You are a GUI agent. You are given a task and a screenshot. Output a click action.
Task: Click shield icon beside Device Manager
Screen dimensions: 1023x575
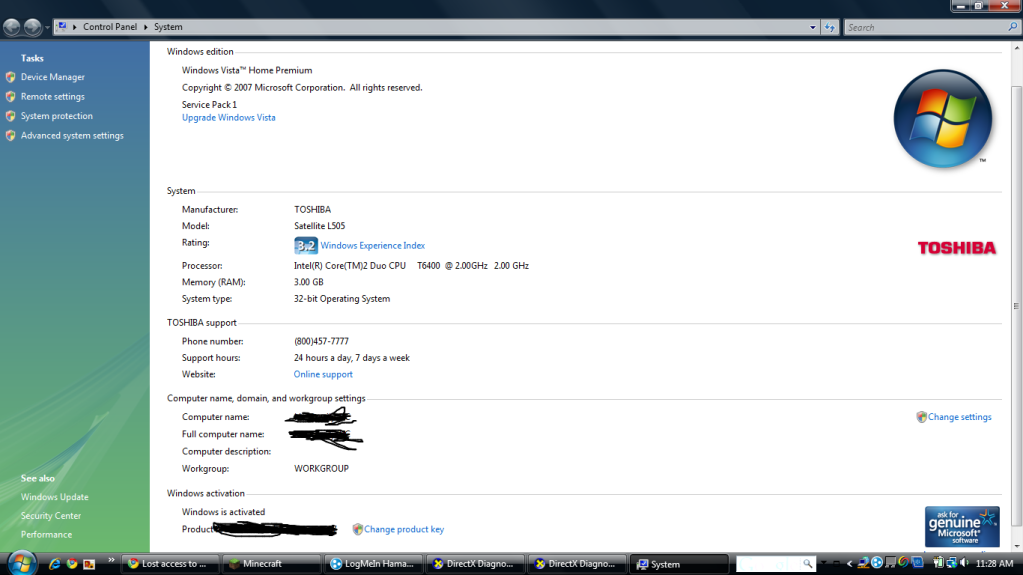tap(10, 77)
